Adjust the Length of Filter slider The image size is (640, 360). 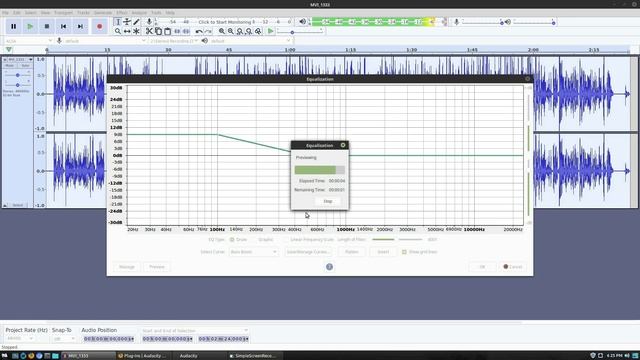pyautogui.click(x=397, y=240)
